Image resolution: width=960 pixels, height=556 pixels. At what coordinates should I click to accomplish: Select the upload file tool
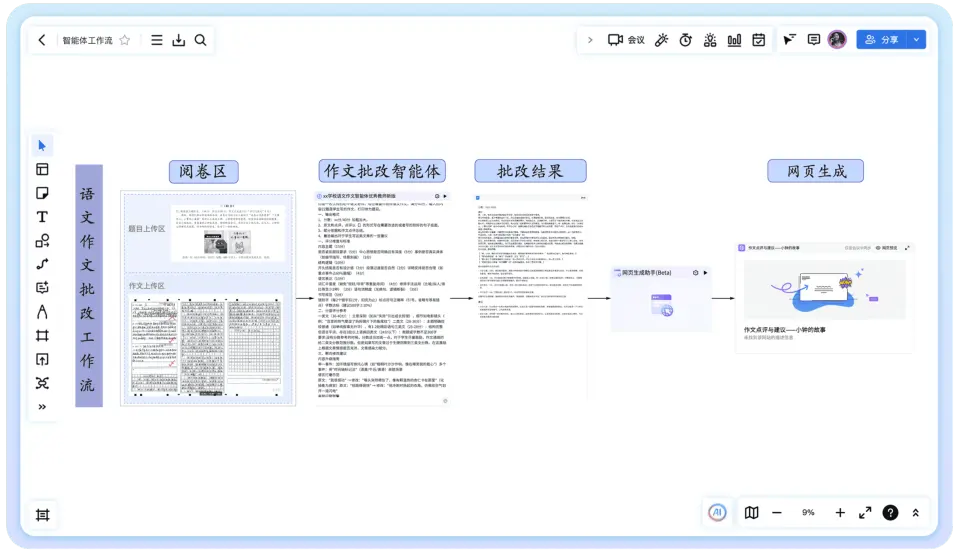42,359
